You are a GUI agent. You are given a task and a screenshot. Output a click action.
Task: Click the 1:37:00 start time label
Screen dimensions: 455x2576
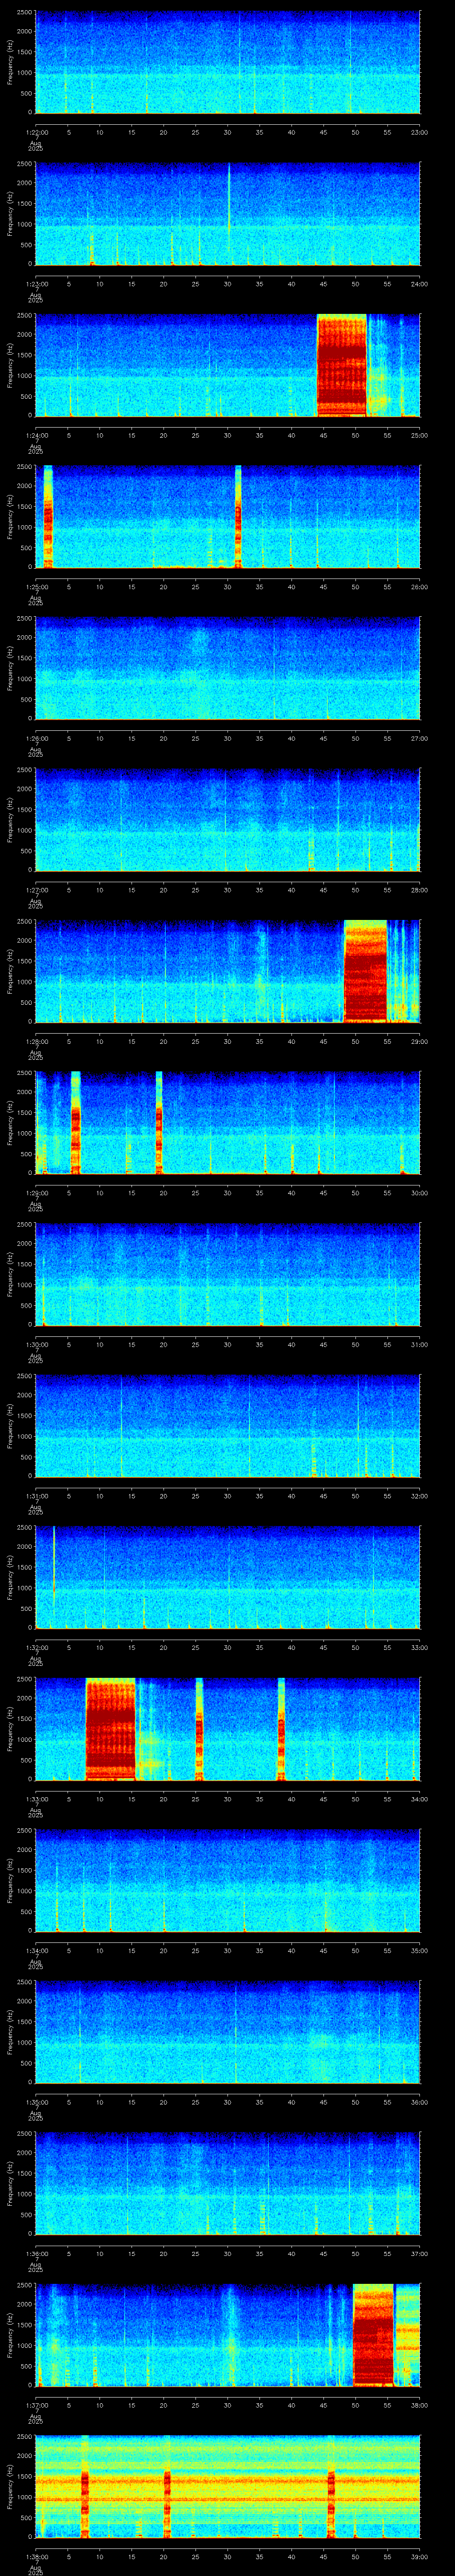pyautogui.click(x=36, y=2405)
